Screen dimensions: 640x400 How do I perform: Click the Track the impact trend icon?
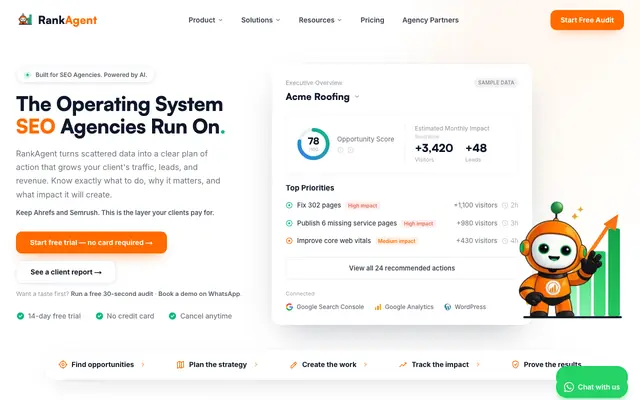pos(403,364)
